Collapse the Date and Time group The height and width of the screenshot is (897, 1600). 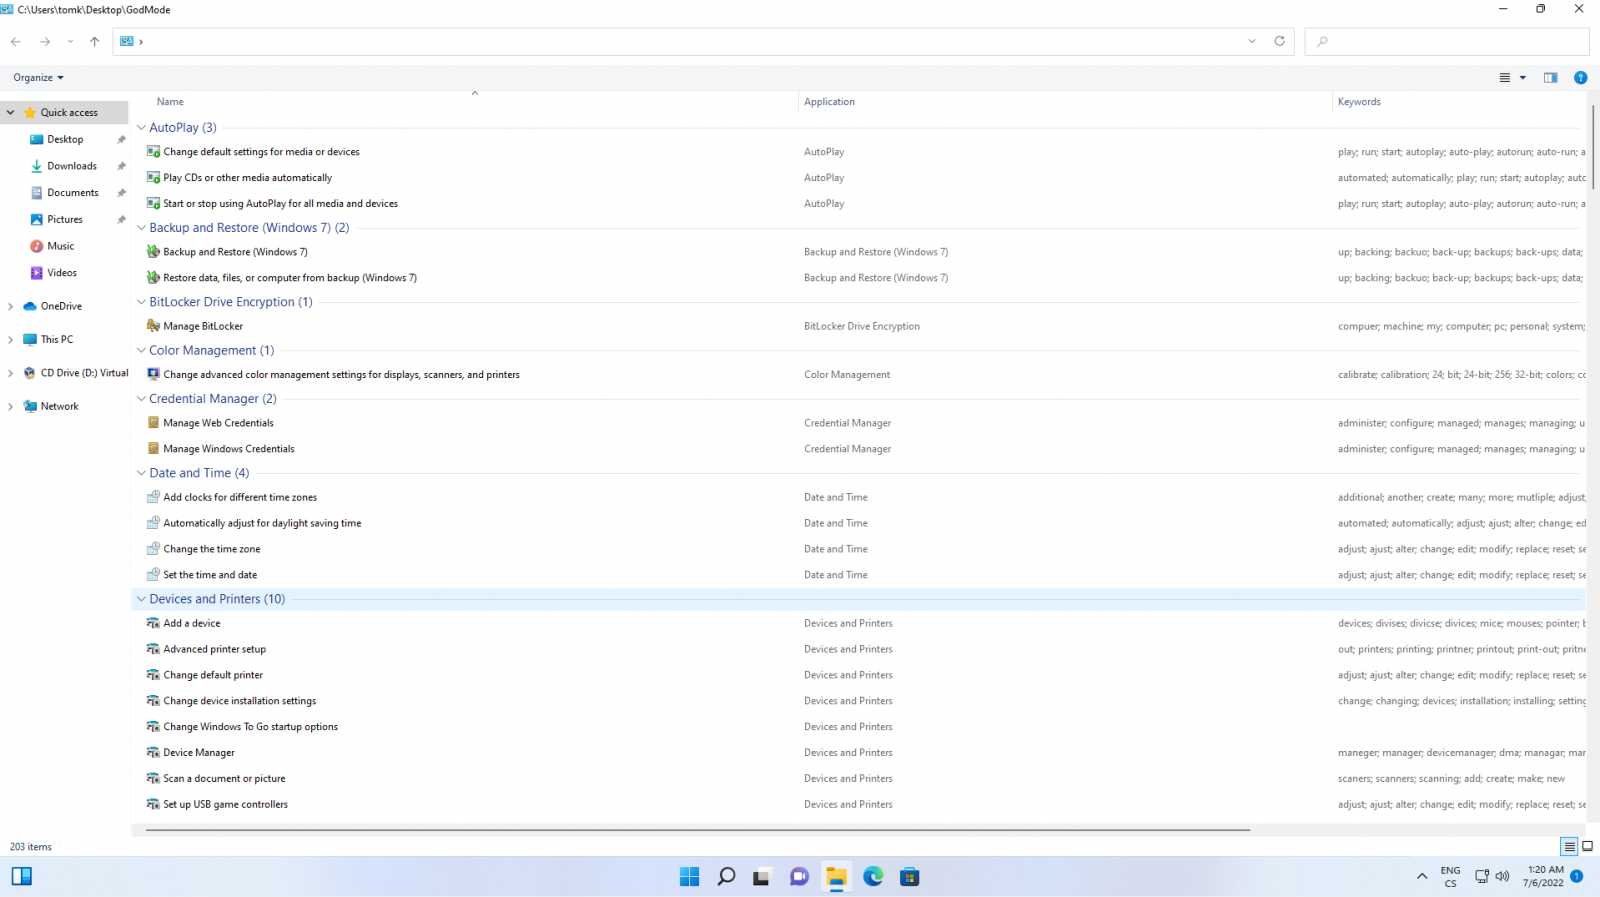tap(141, 473)
